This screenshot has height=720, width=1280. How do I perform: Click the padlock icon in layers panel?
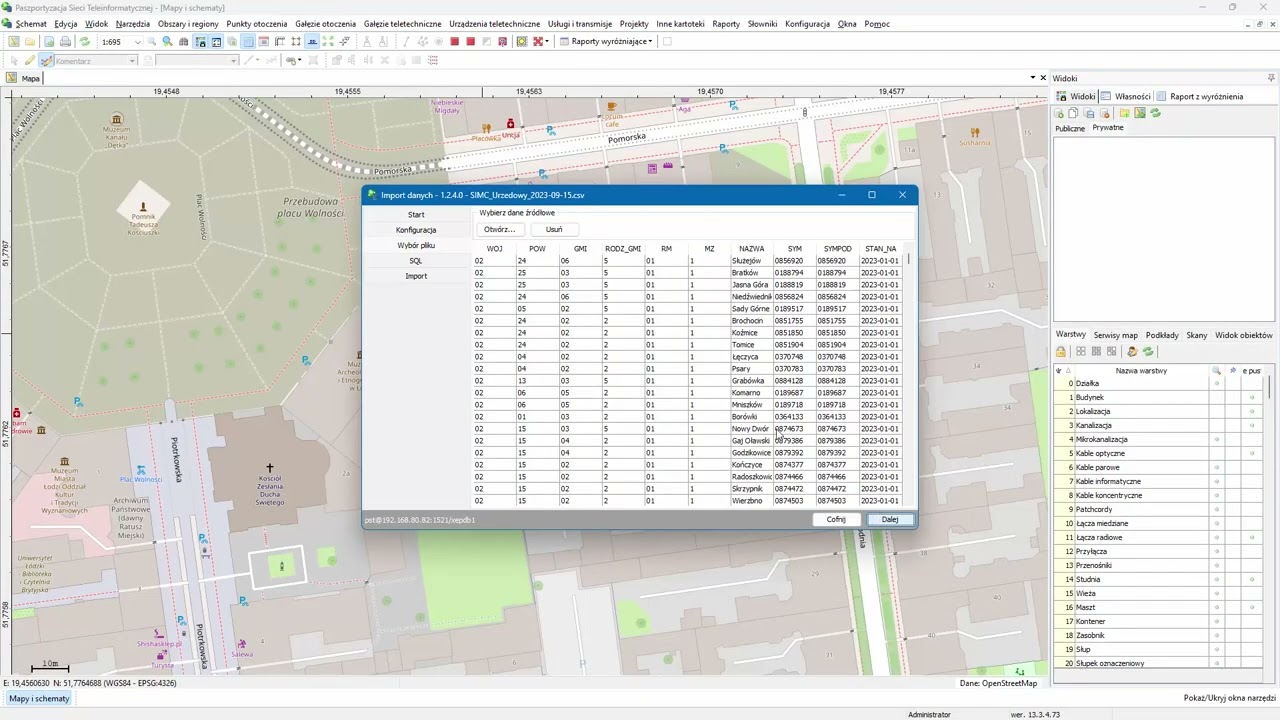point(1061,352)
